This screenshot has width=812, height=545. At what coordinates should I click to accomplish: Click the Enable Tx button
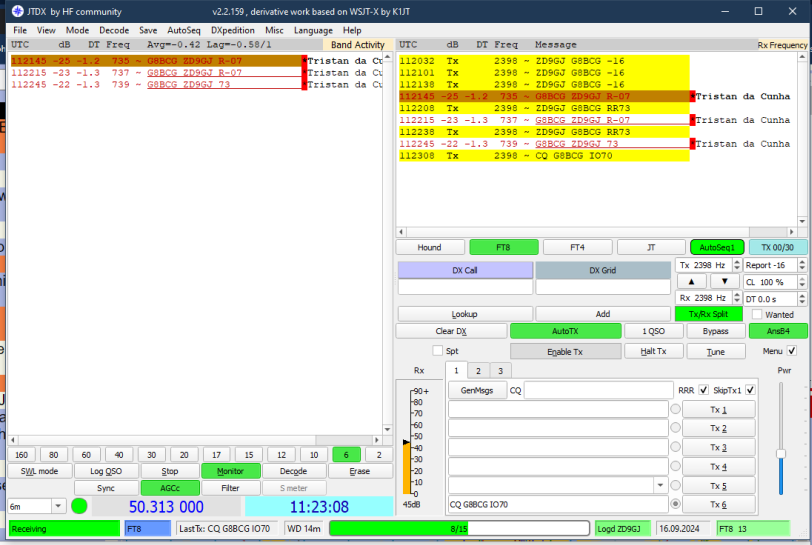click(x=565, y=352)
